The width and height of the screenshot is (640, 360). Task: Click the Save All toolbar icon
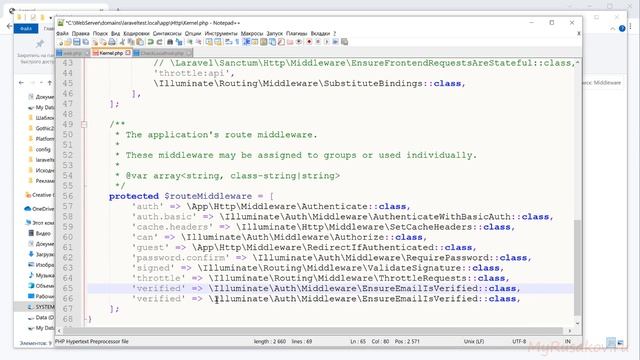85,42
